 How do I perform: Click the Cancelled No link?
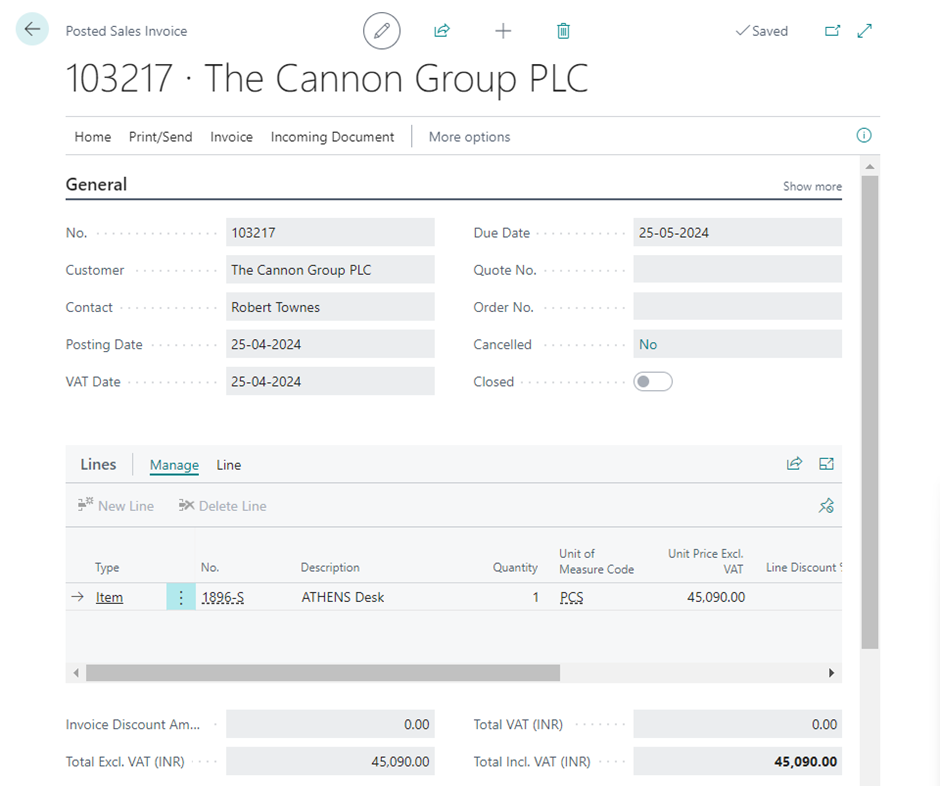coord(648,345)
